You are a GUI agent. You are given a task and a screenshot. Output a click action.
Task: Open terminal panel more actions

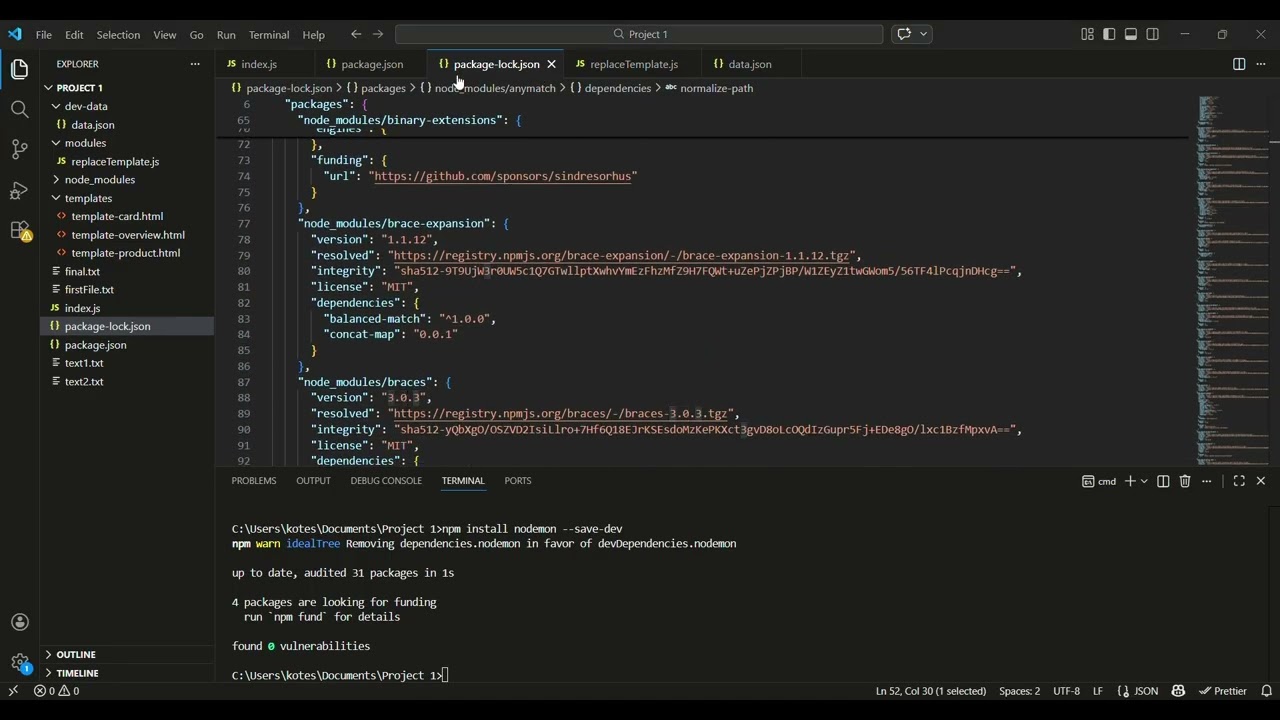coord(1207,481)
